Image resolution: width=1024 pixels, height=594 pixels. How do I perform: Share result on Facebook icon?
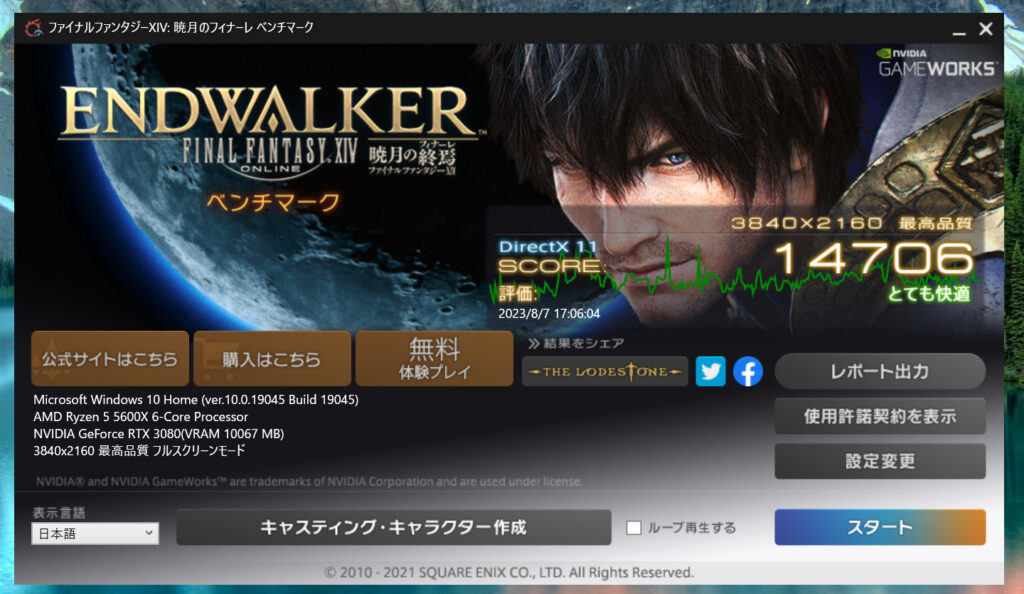748,371
